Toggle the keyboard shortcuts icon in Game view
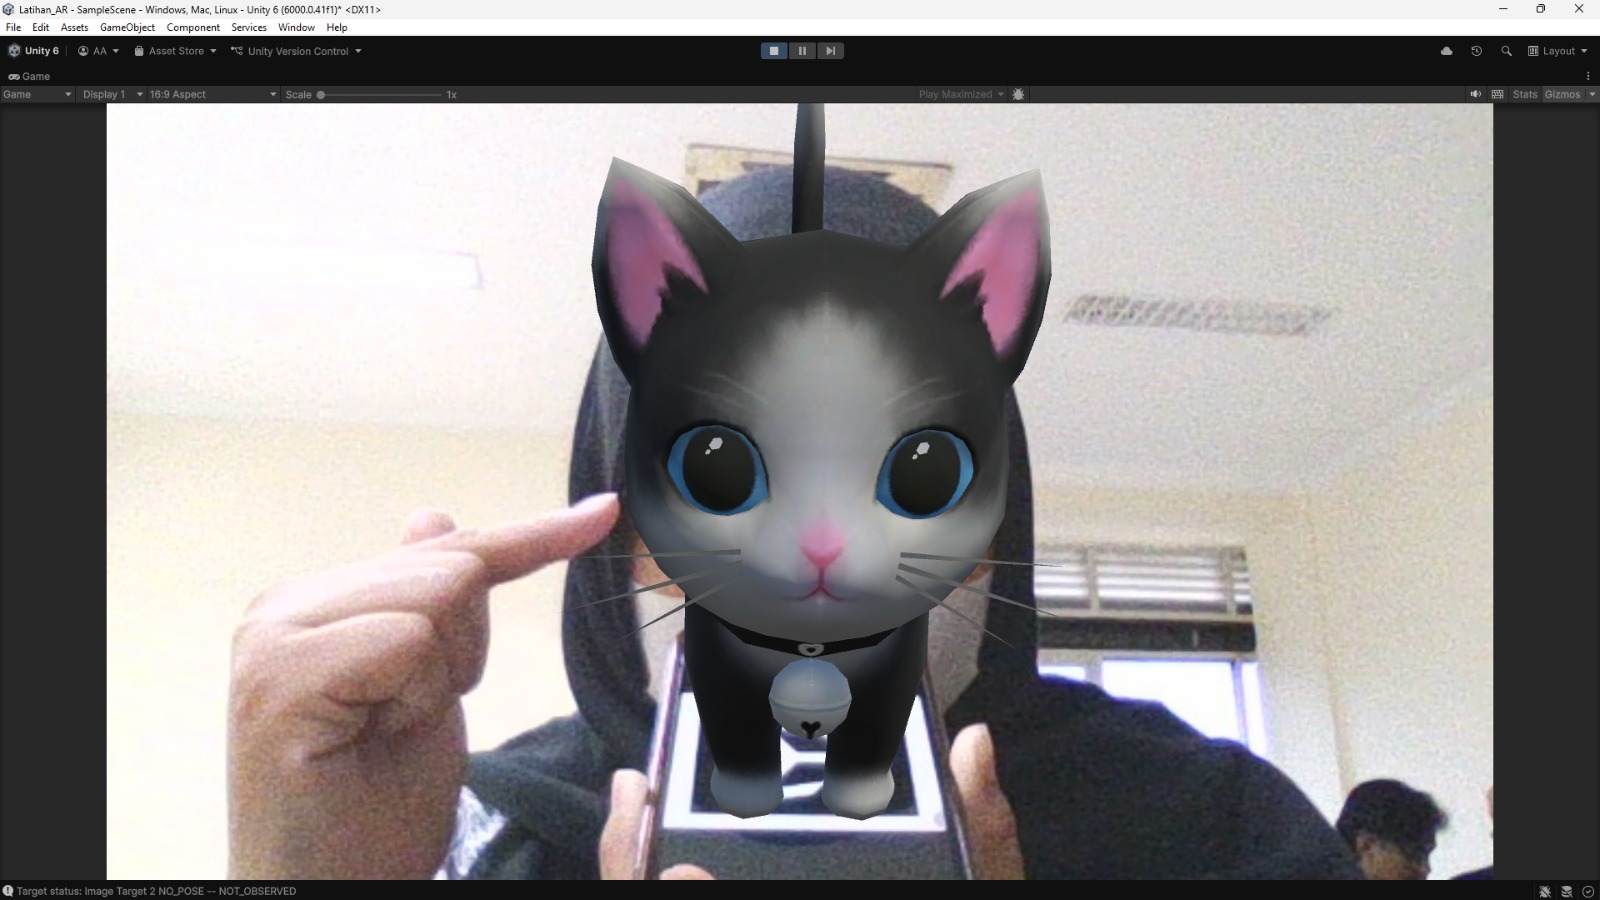1600x900 pixels. tap(1497, 94)
